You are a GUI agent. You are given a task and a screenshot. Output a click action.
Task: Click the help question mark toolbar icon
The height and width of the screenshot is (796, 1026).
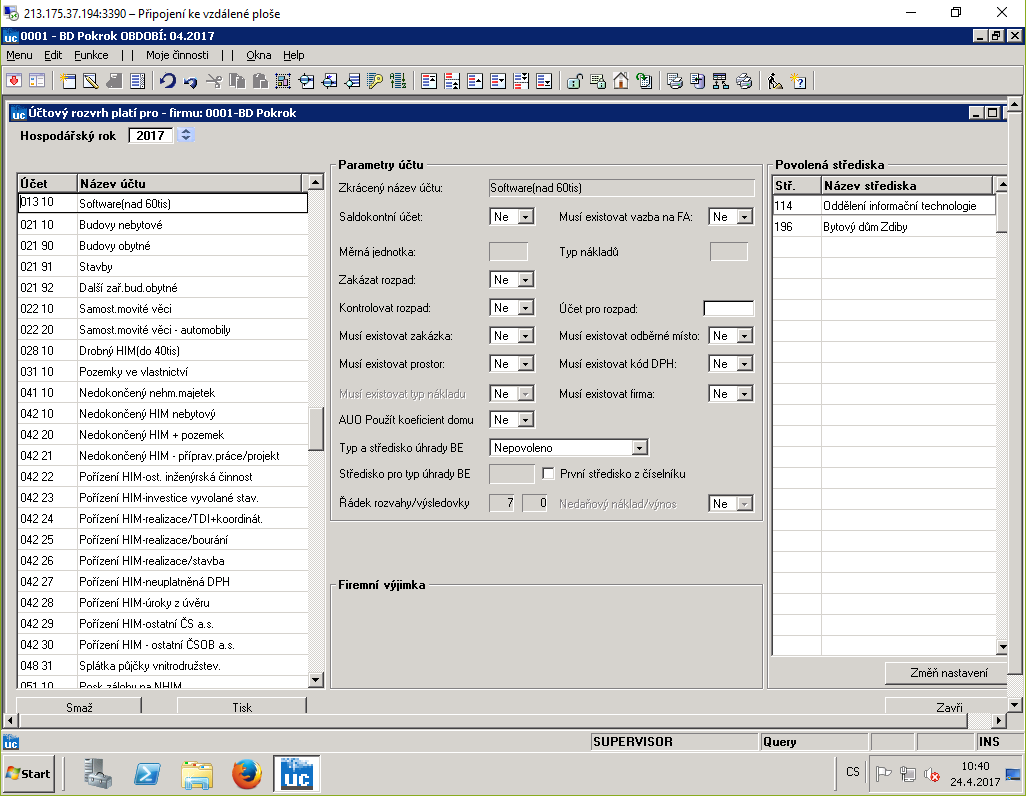pyautogui.click(x=798, y=81)
